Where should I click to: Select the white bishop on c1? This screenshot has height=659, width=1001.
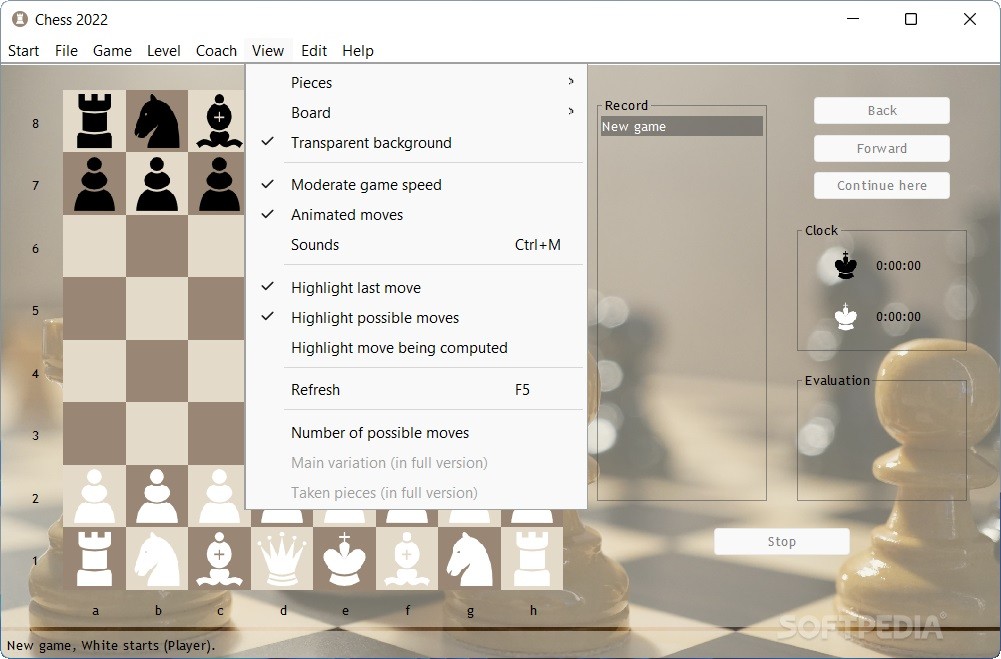pyautogui.click(x=219, y=559)
